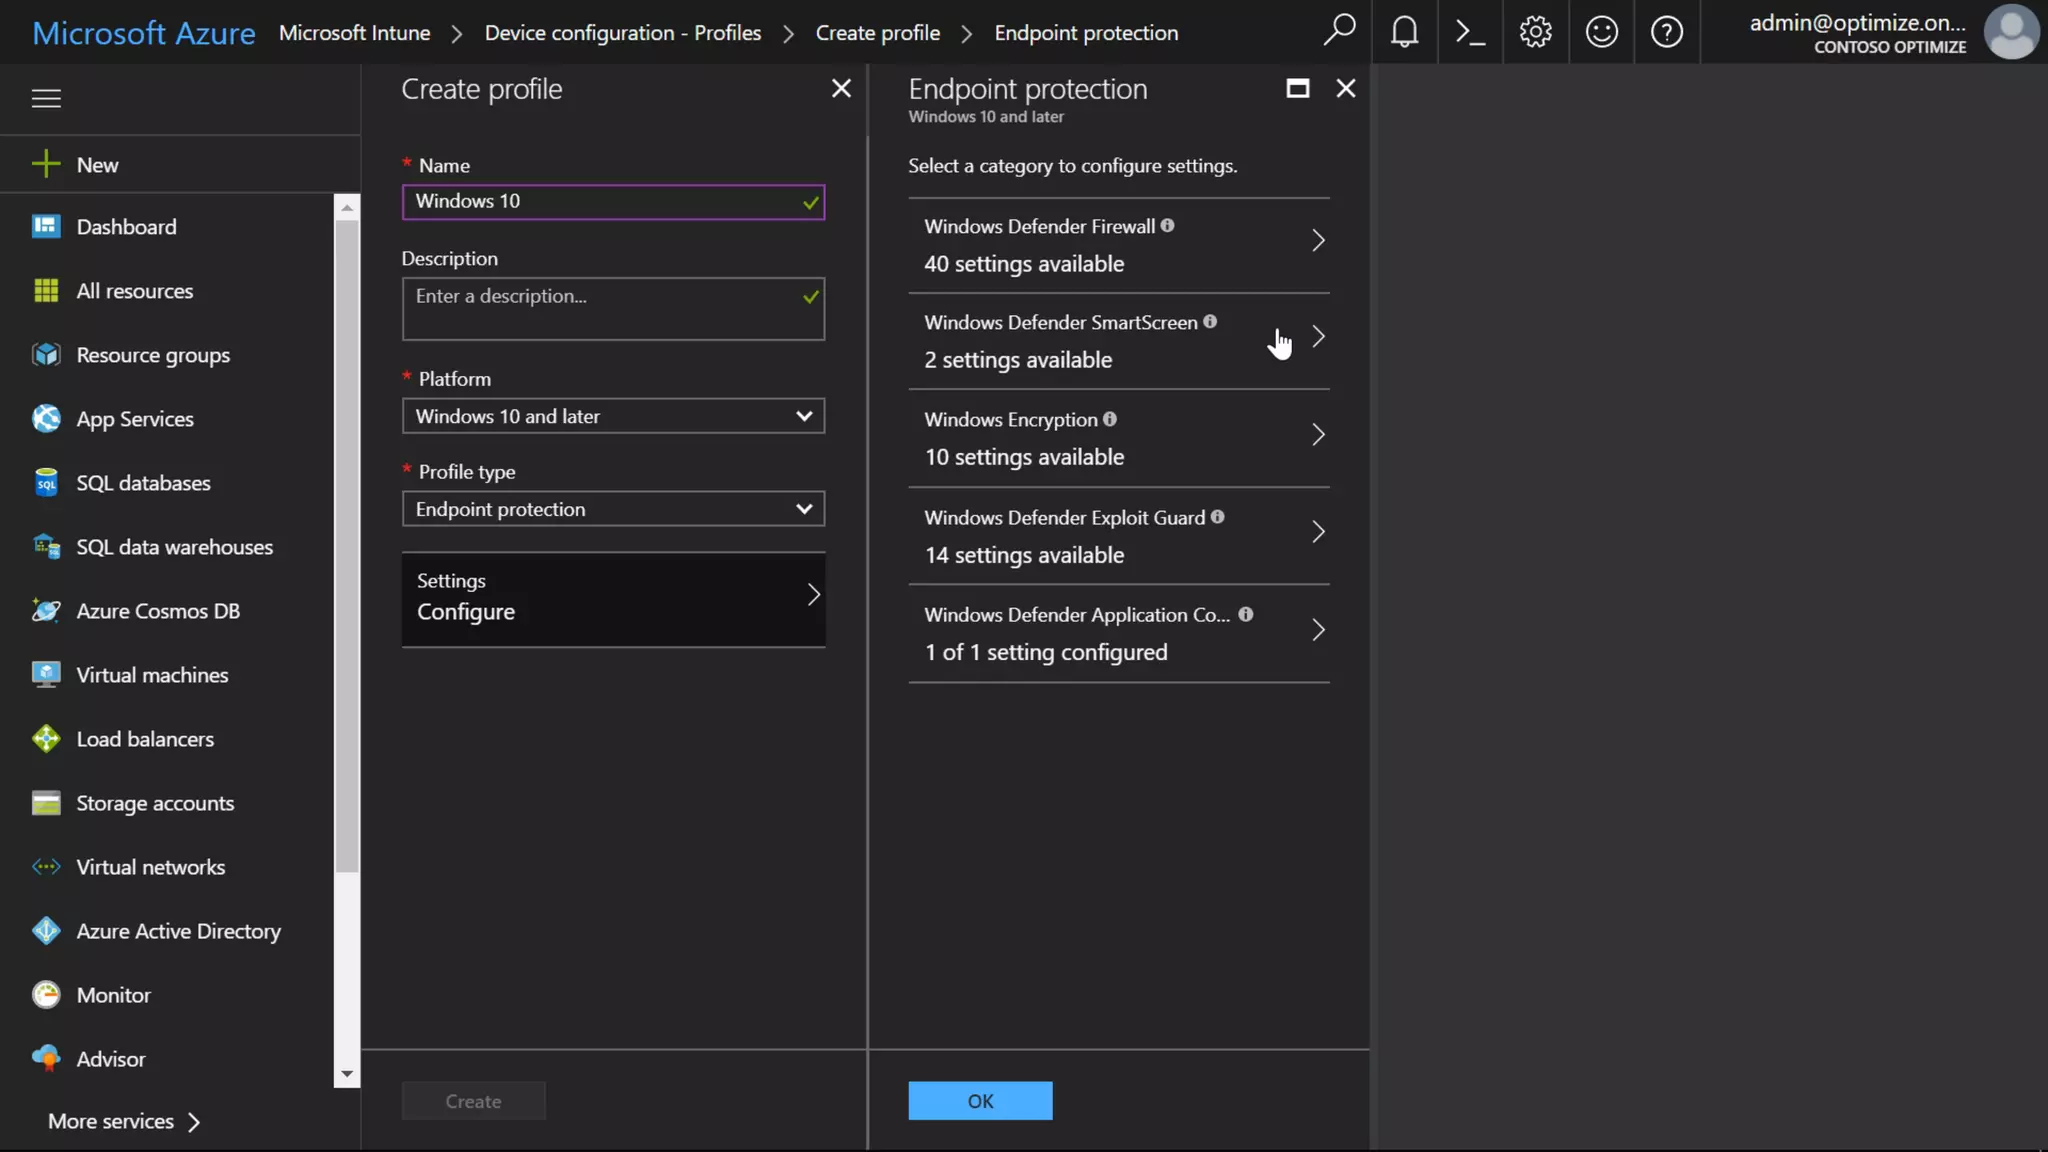This screenshot has height=1152, width=2048.
Task: Expand Windows Defender Firewall settings chevron
Action: point(1318,241)
